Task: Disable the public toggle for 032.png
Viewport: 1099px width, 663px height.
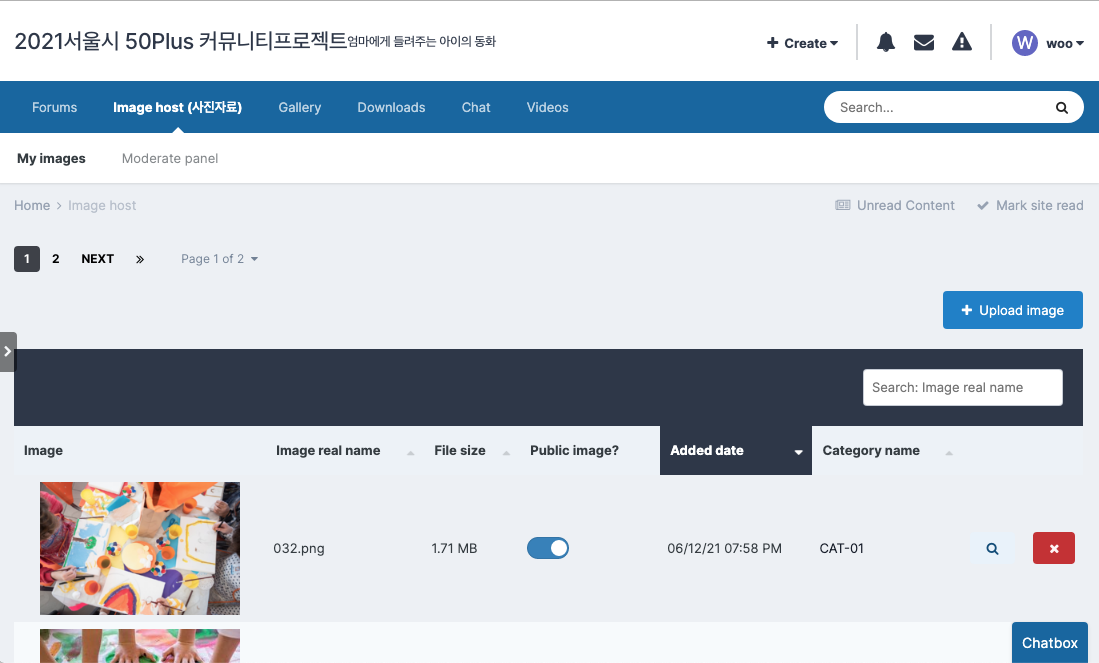Action: 548,548
